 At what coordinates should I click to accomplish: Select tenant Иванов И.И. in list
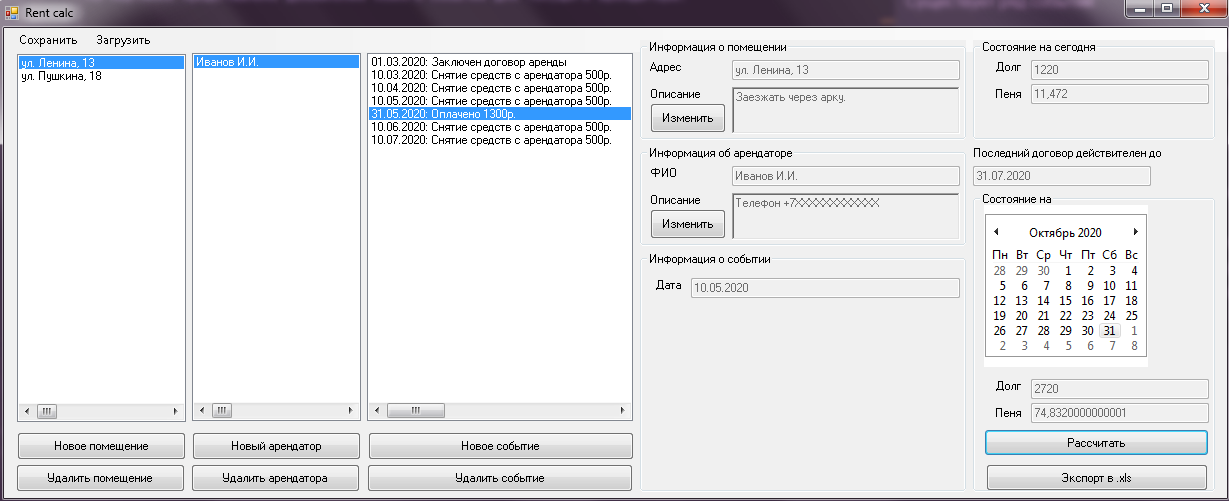pyautogui.click(x=276, y=62)
